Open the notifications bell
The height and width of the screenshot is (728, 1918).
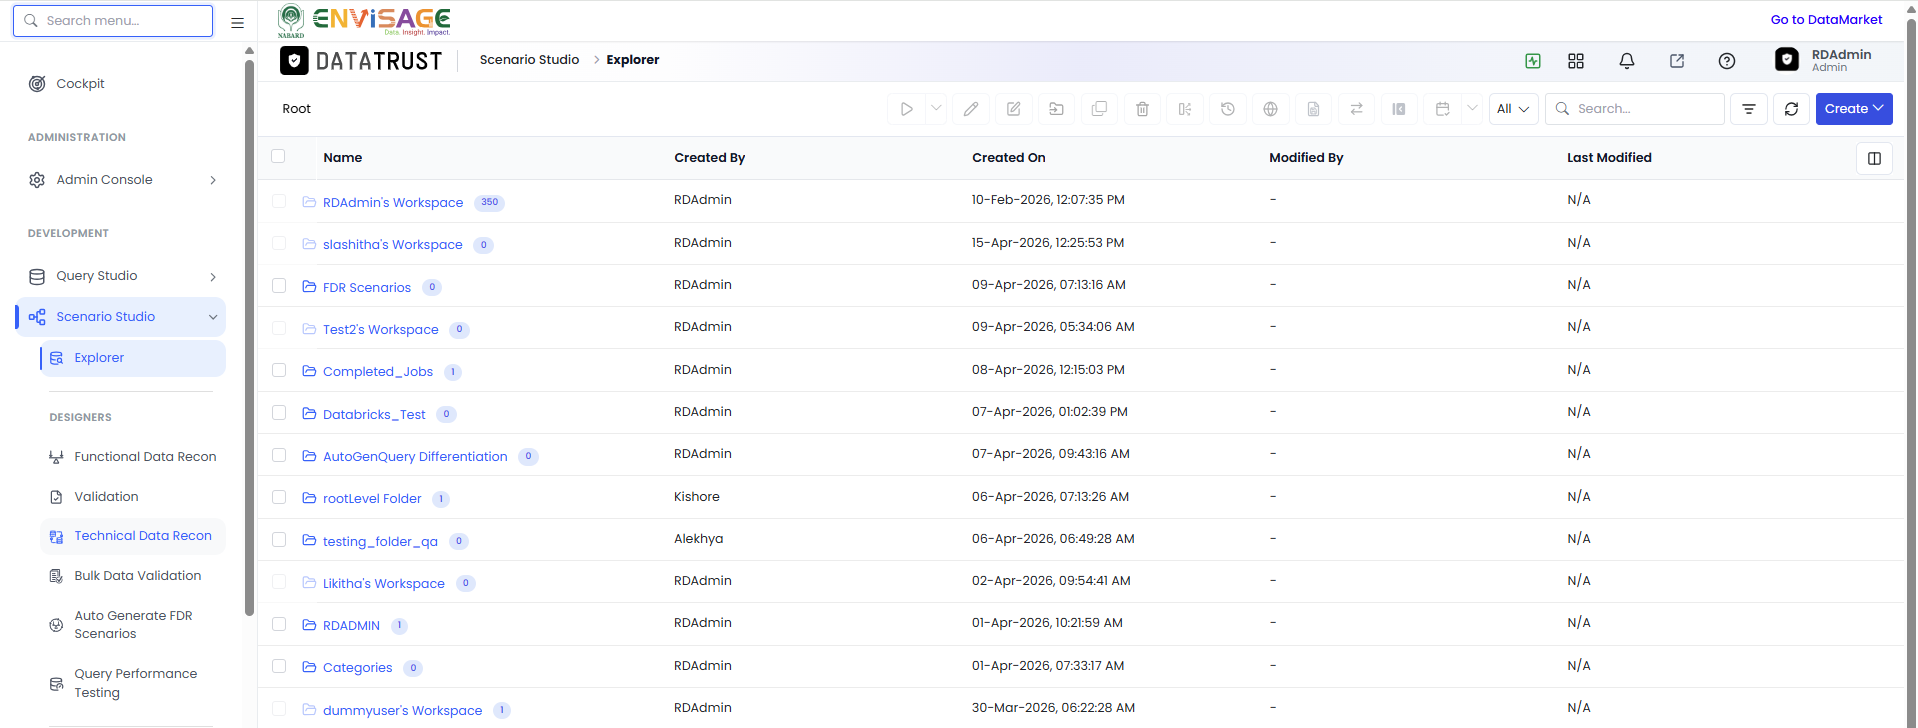1627,61
